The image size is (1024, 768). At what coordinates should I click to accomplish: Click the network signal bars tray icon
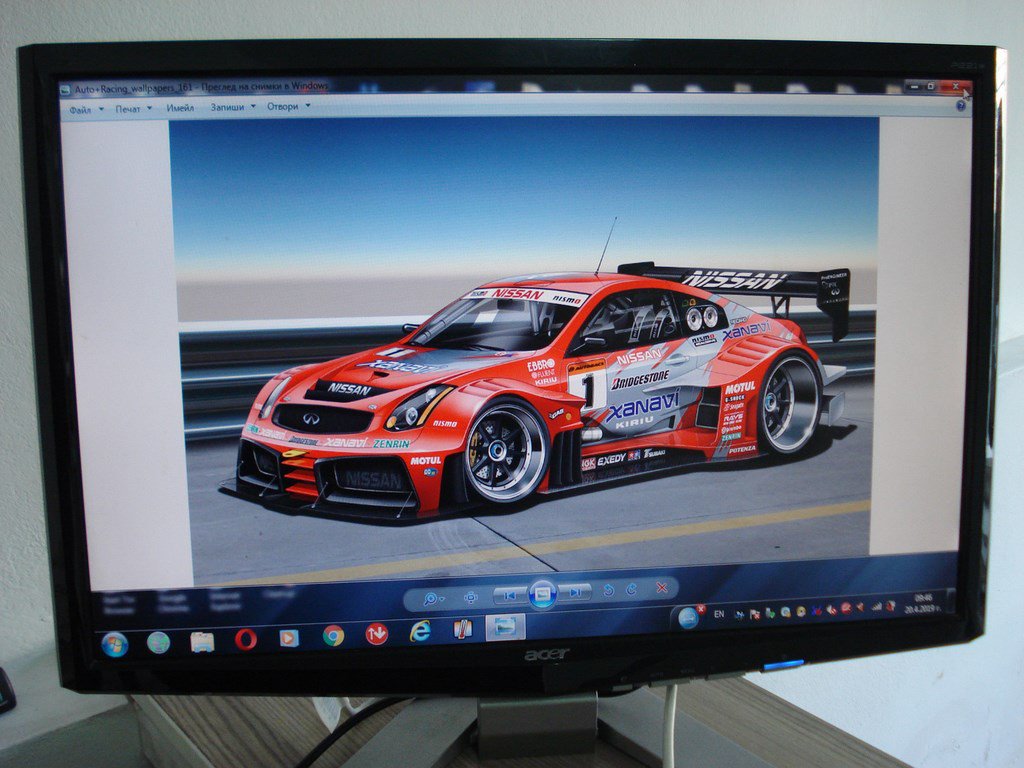pyautogui.click(x=877, y=607)
